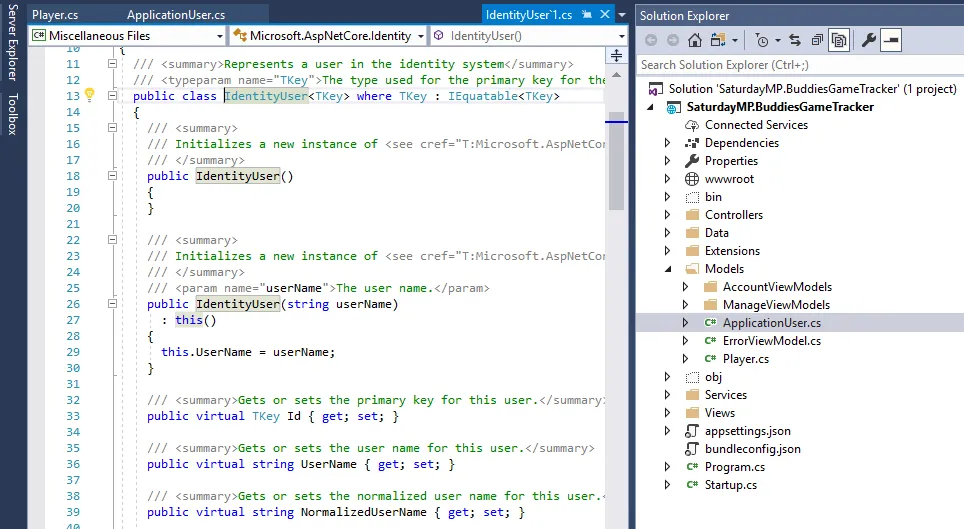Collapse the Models folder
Viewport: 964px width, 529px height.
pyautogui.click(x=668, y=269)
